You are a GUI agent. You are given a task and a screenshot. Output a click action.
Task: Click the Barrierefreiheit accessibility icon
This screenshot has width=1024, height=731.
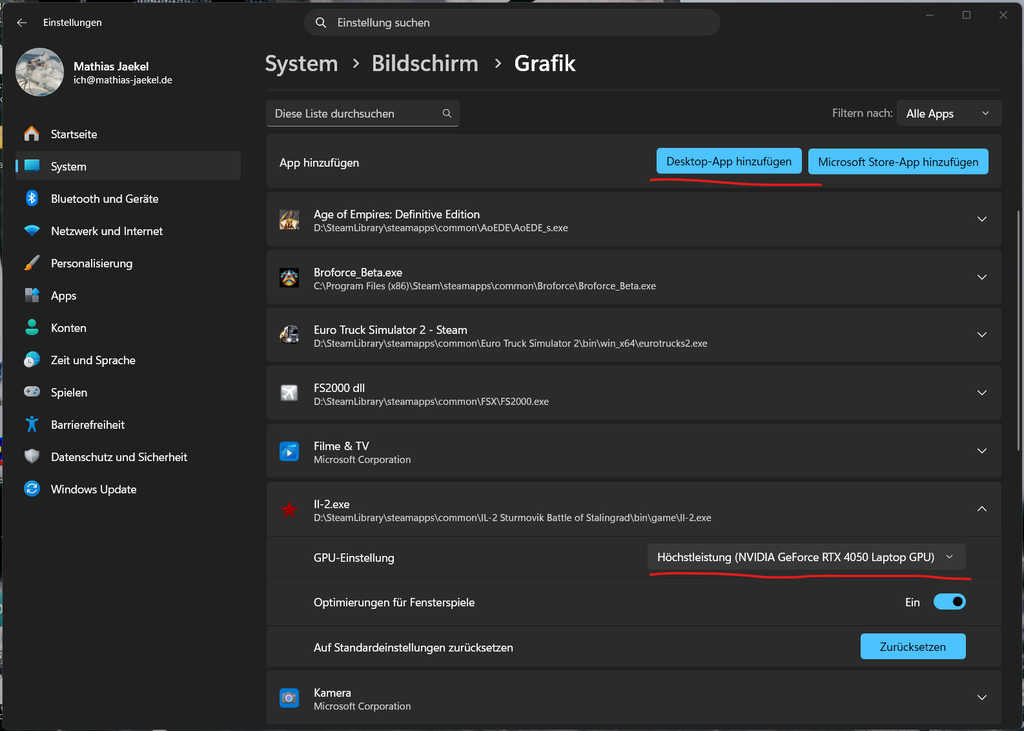point(31,424)
